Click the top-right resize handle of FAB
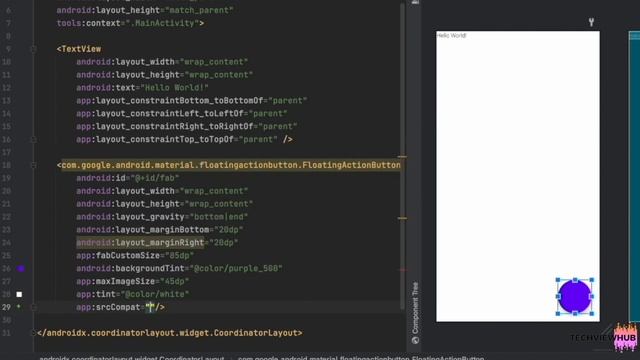Viewport: 640px width, 360px height. click(x=592, y=280)
